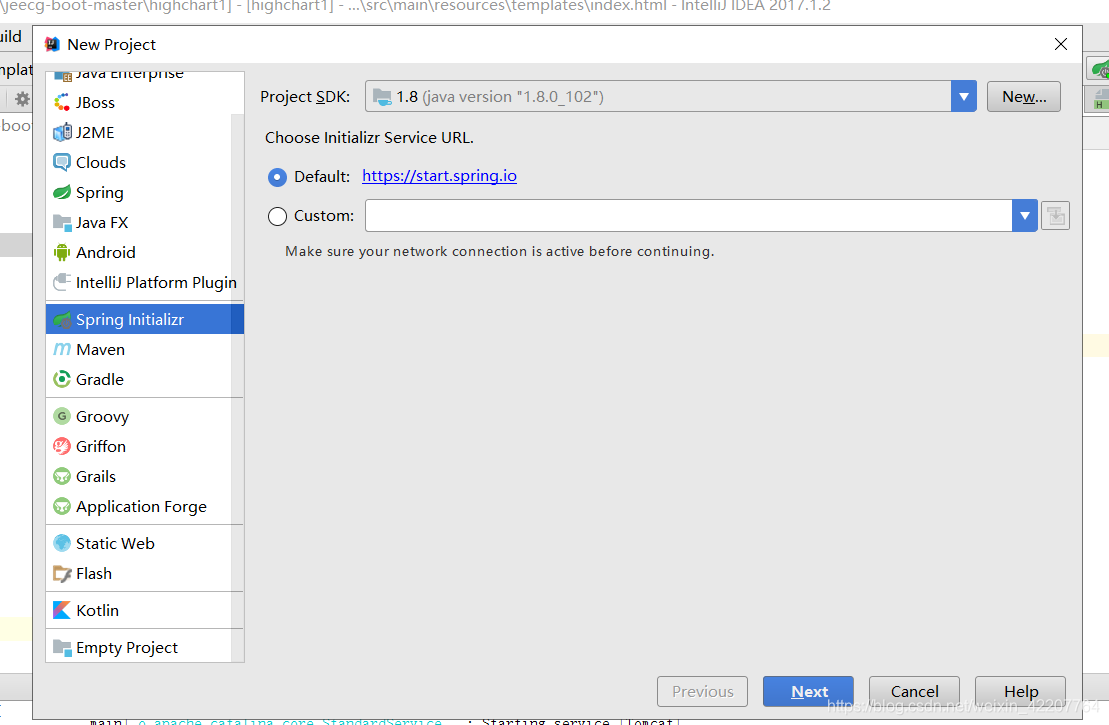
Task: Click the New... SDK button
Action: 1023,97
